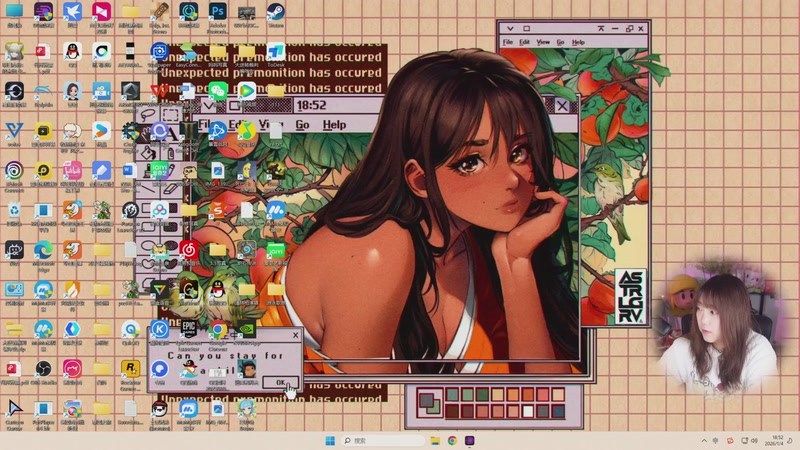Open the blue Thunder bird download icon
Viewport: 800px width, 450px height.
pos(72,11)
